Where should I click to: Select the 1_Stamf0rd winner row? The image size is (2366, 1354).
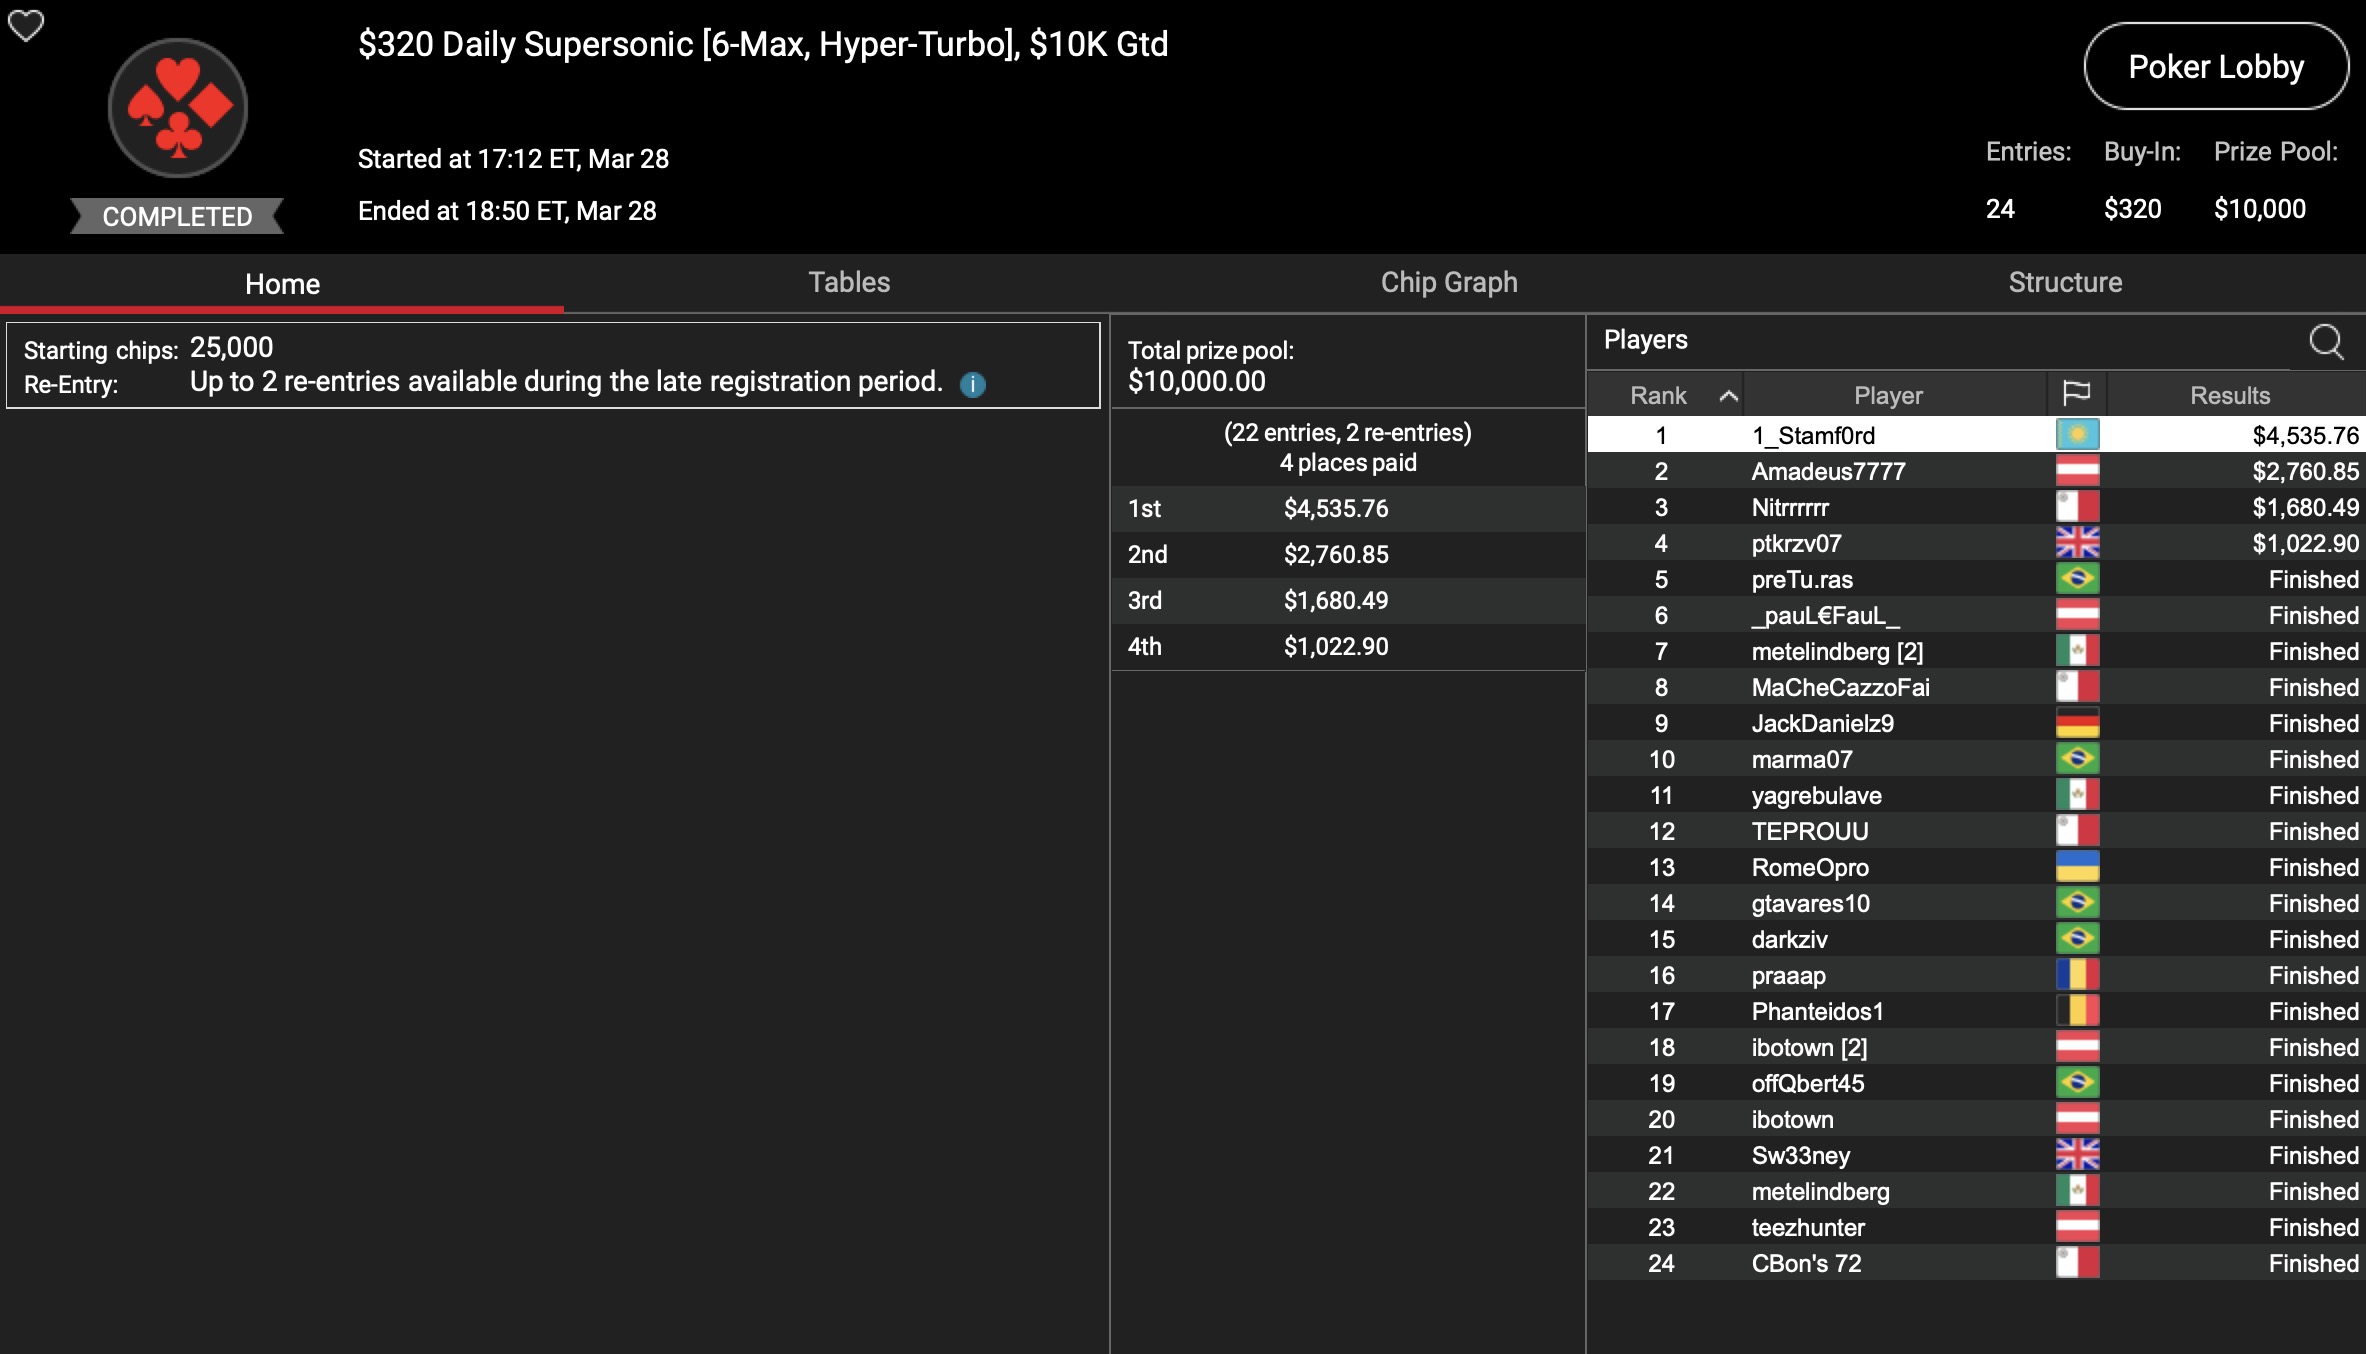click(x=1976, y=435)
